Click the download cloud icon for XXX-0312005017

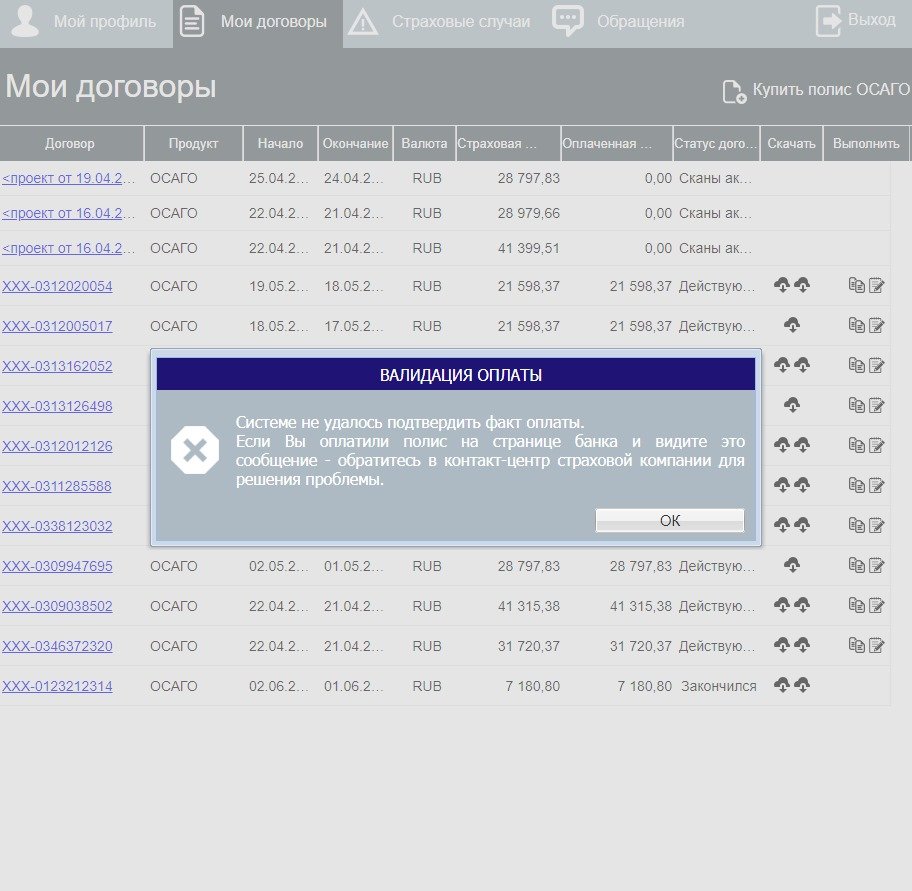pyautogui.click(x=792, y=325)
